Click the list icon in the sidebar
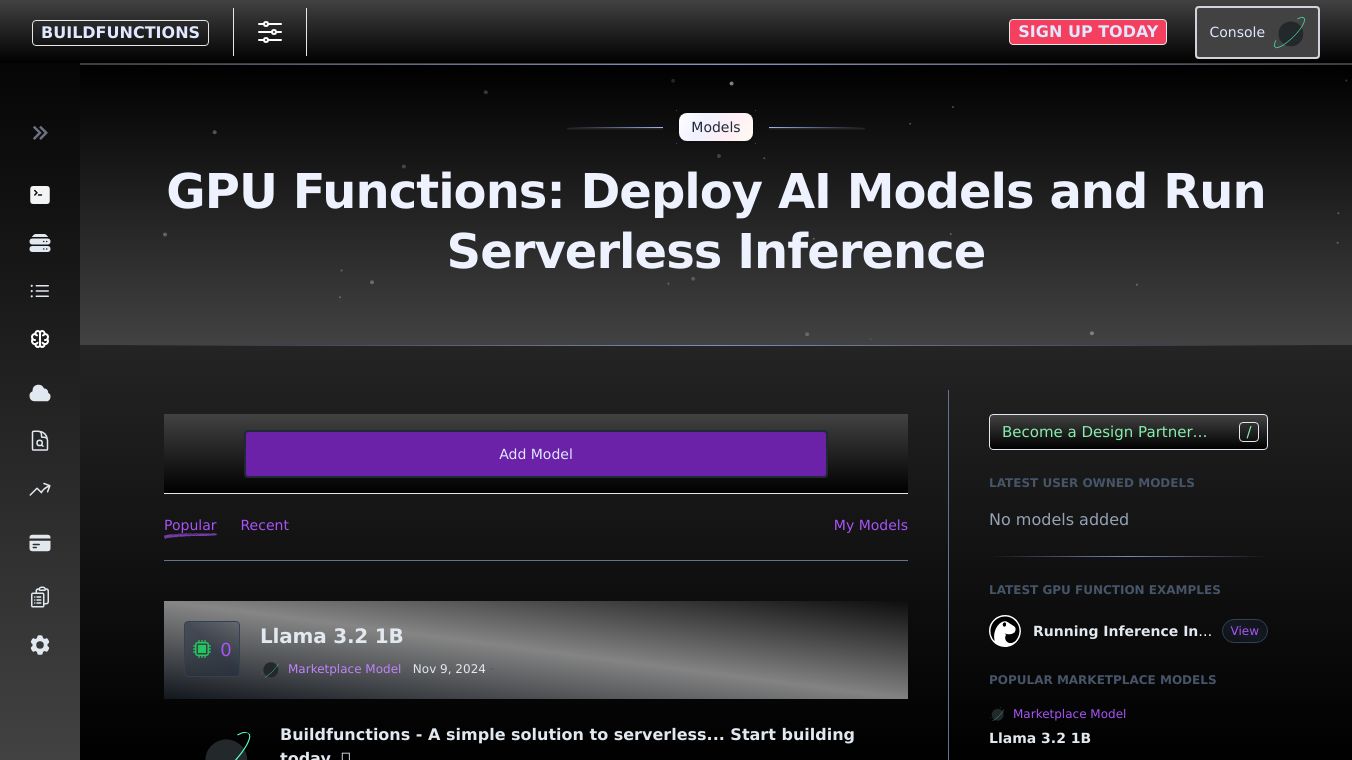This screenshot has width=1352, height=760. pyautogui.click(x=40, y=291)
